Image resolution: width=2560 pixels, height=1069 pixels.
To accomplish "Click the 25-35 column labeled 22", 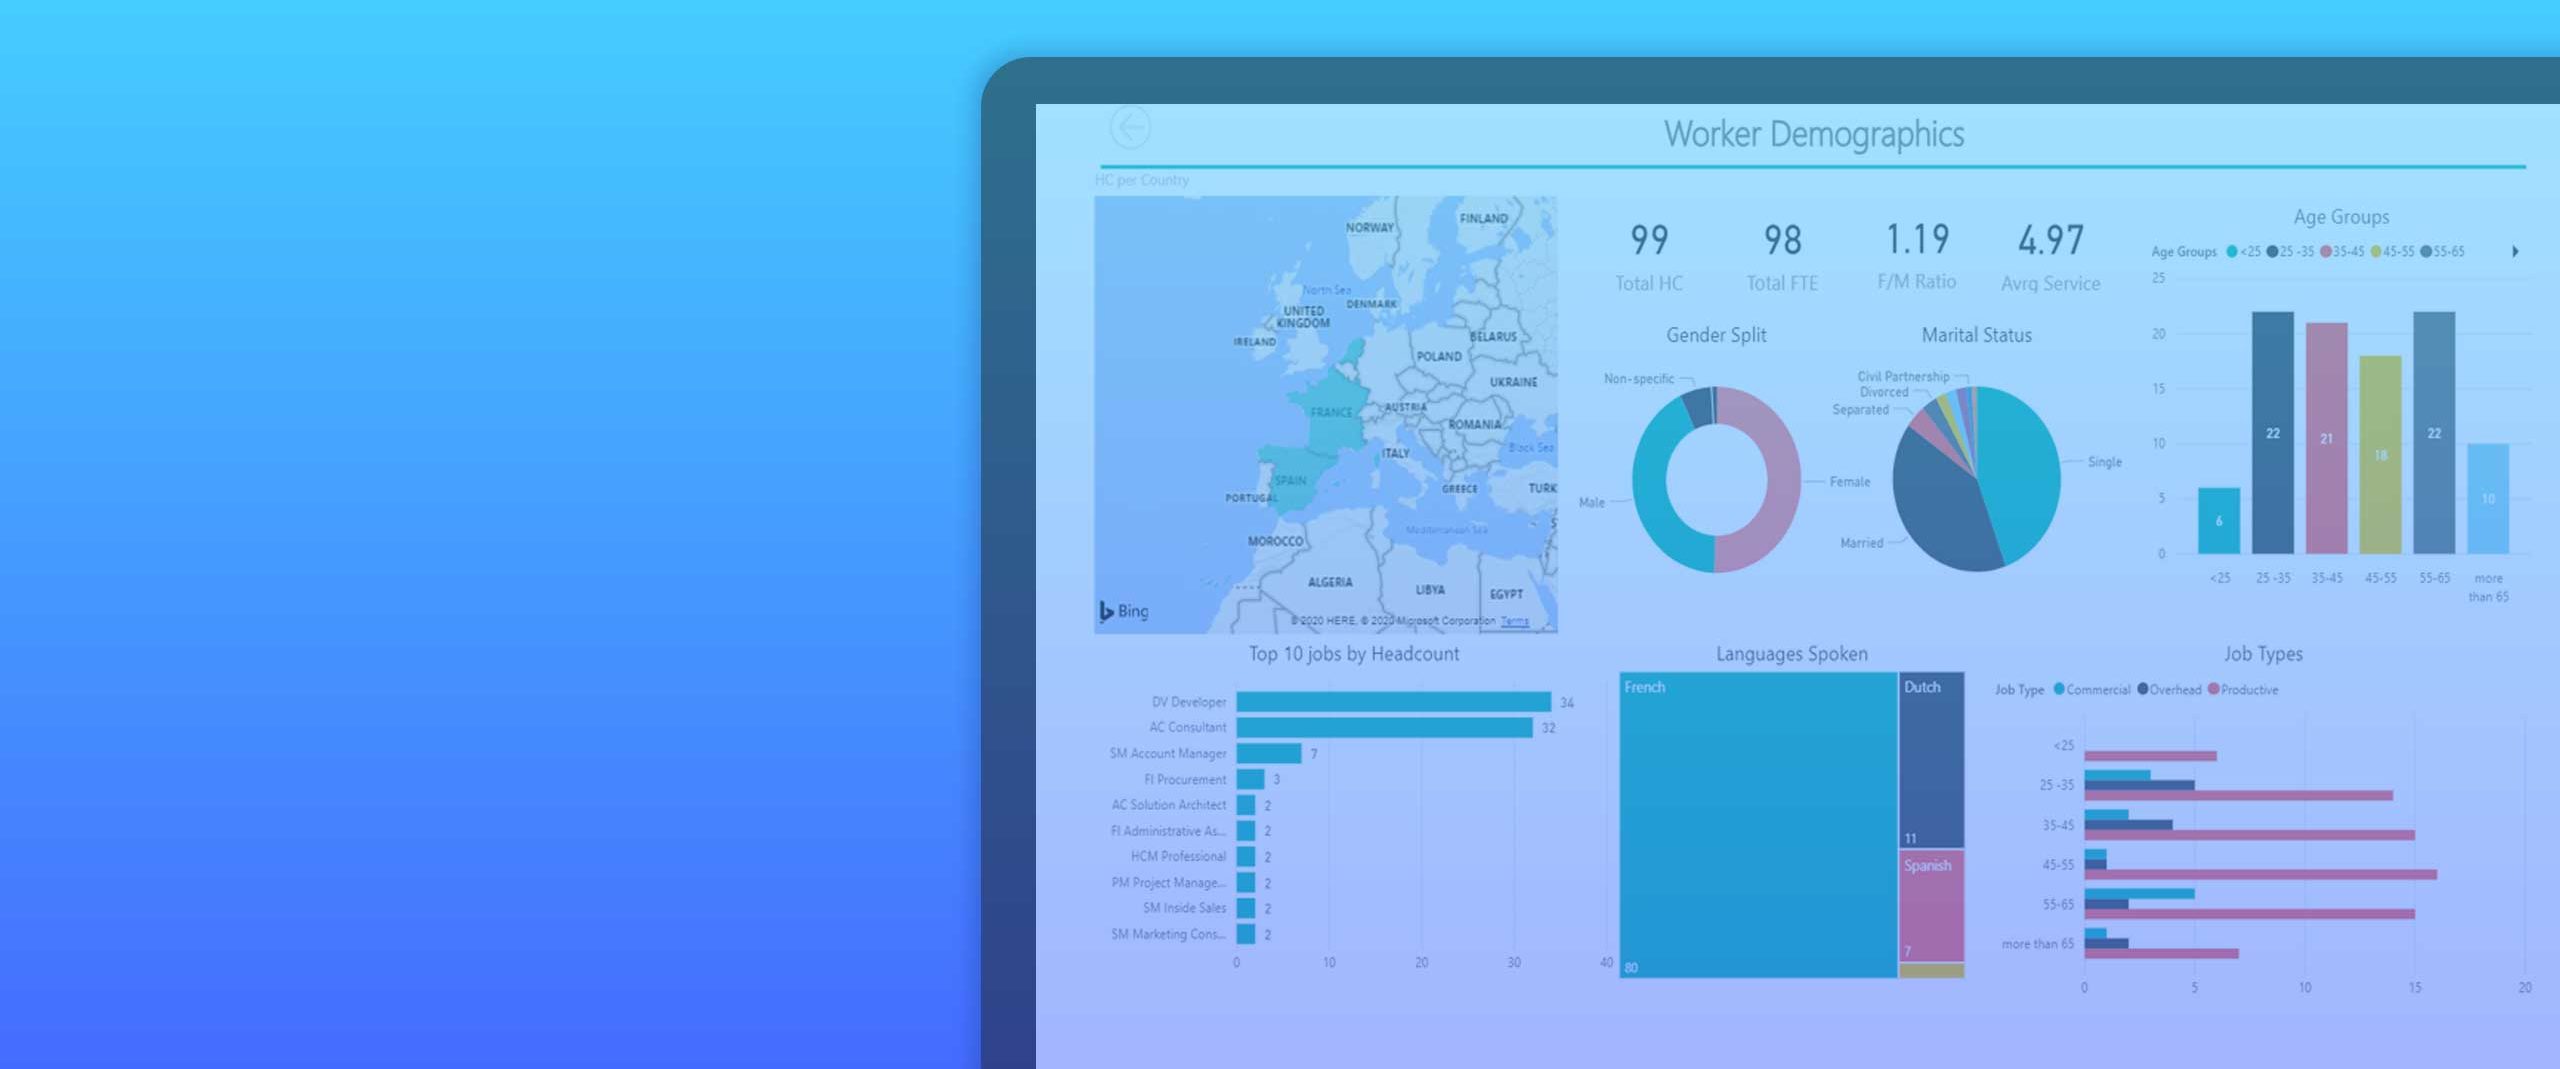I will 2273,432.
